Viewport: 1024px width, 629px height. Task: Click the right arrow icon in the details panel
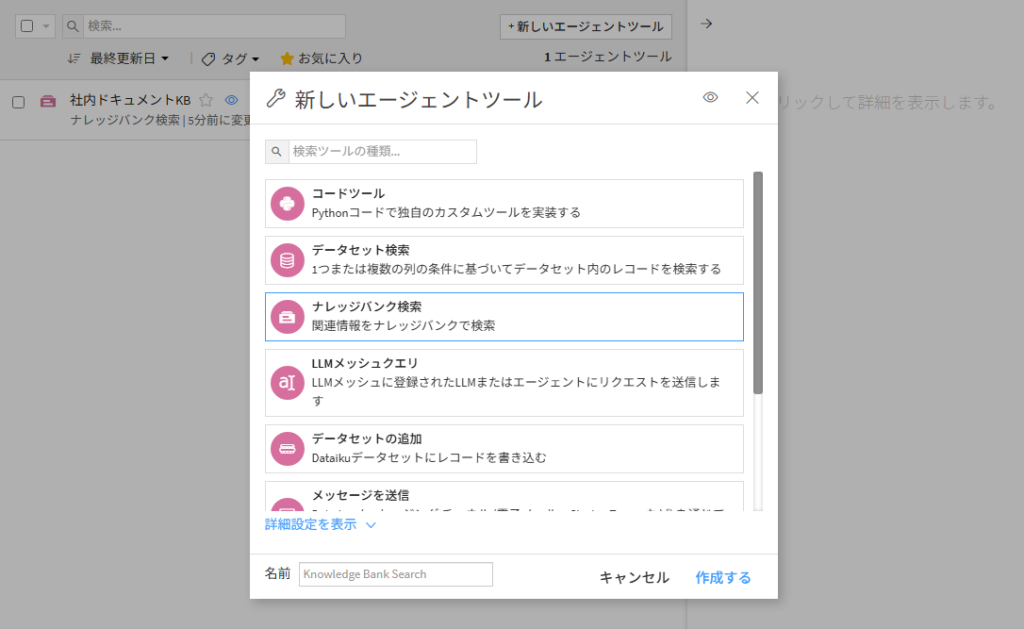705,24
